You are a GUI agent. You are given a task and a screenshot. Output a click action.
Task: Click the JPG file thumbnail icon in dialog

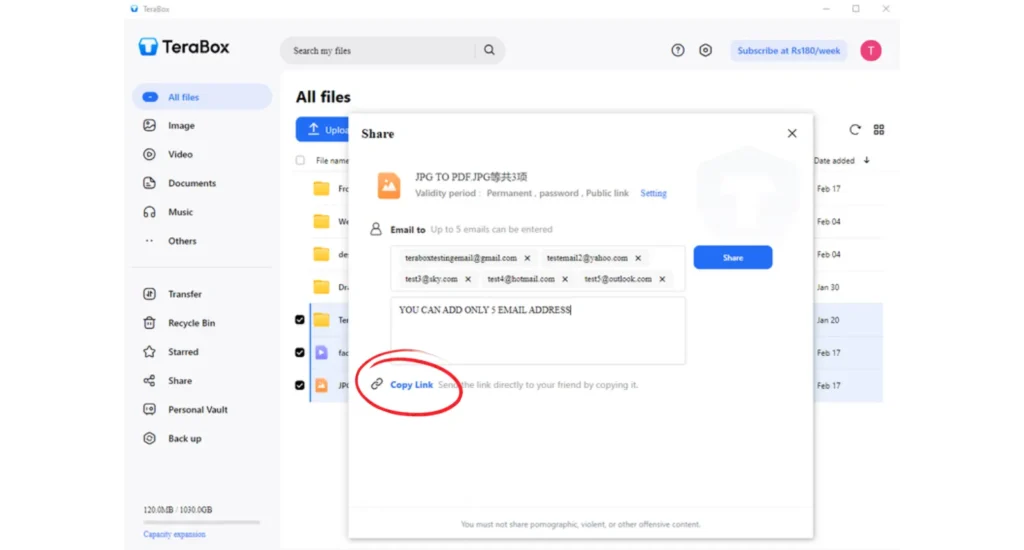click(389, 186)
